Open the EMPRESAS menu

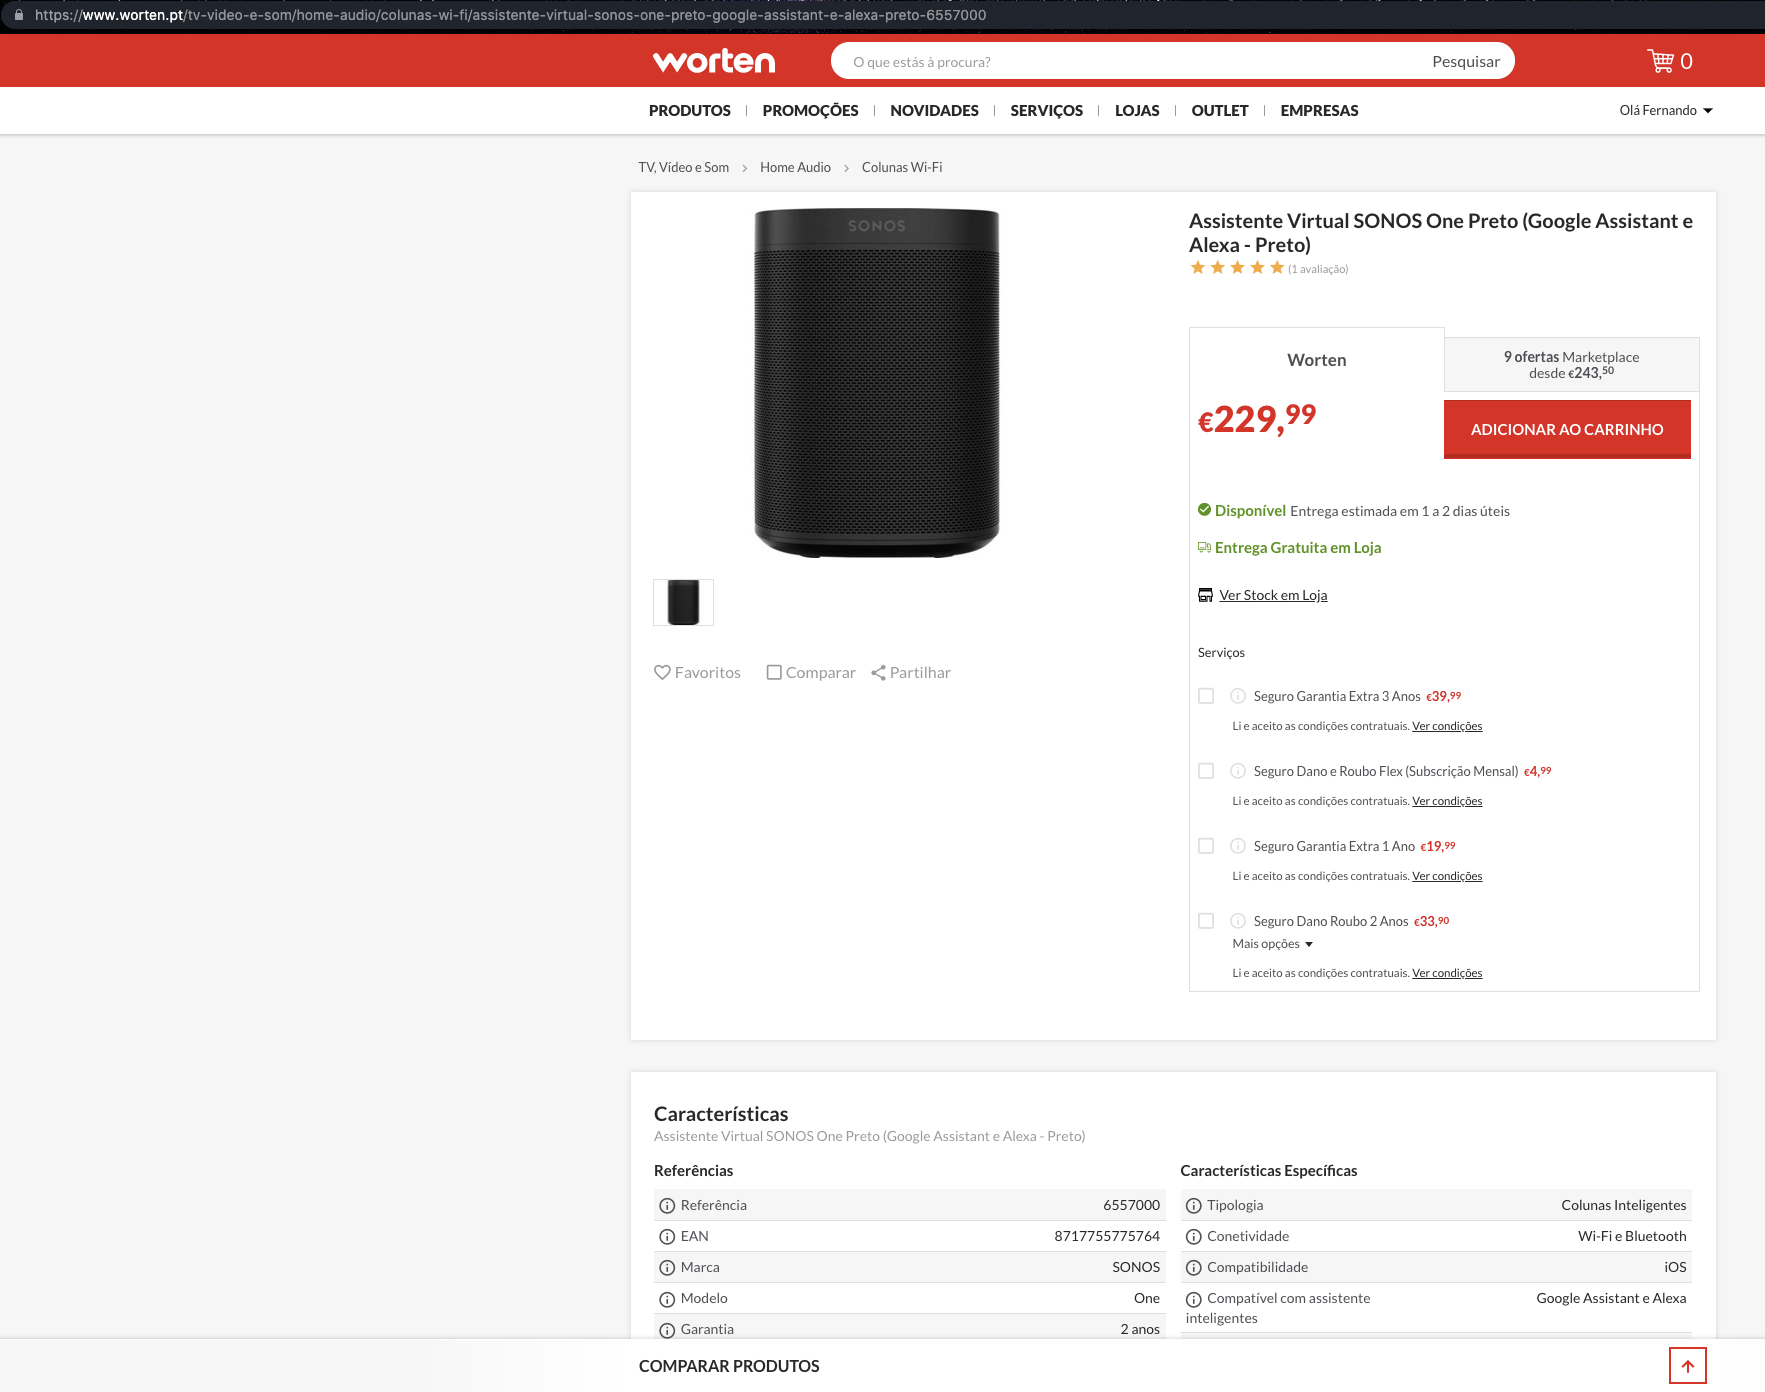click(x=1319, y=110)
